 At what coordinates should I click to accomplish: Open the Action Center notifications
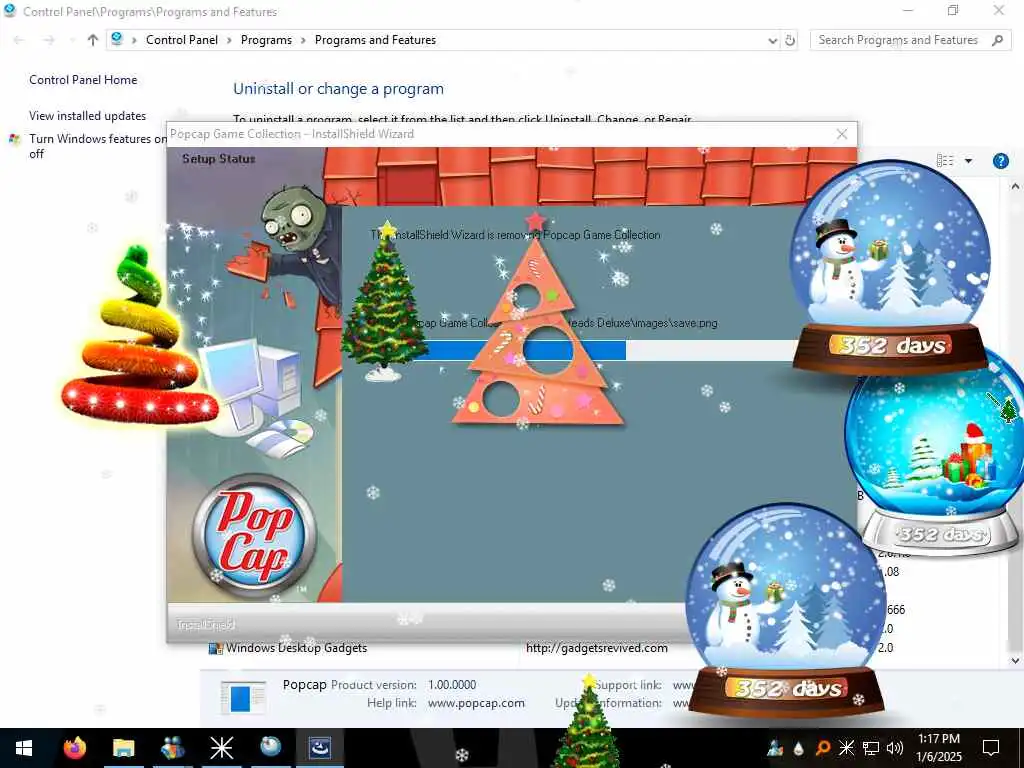[x=991, y=748]
